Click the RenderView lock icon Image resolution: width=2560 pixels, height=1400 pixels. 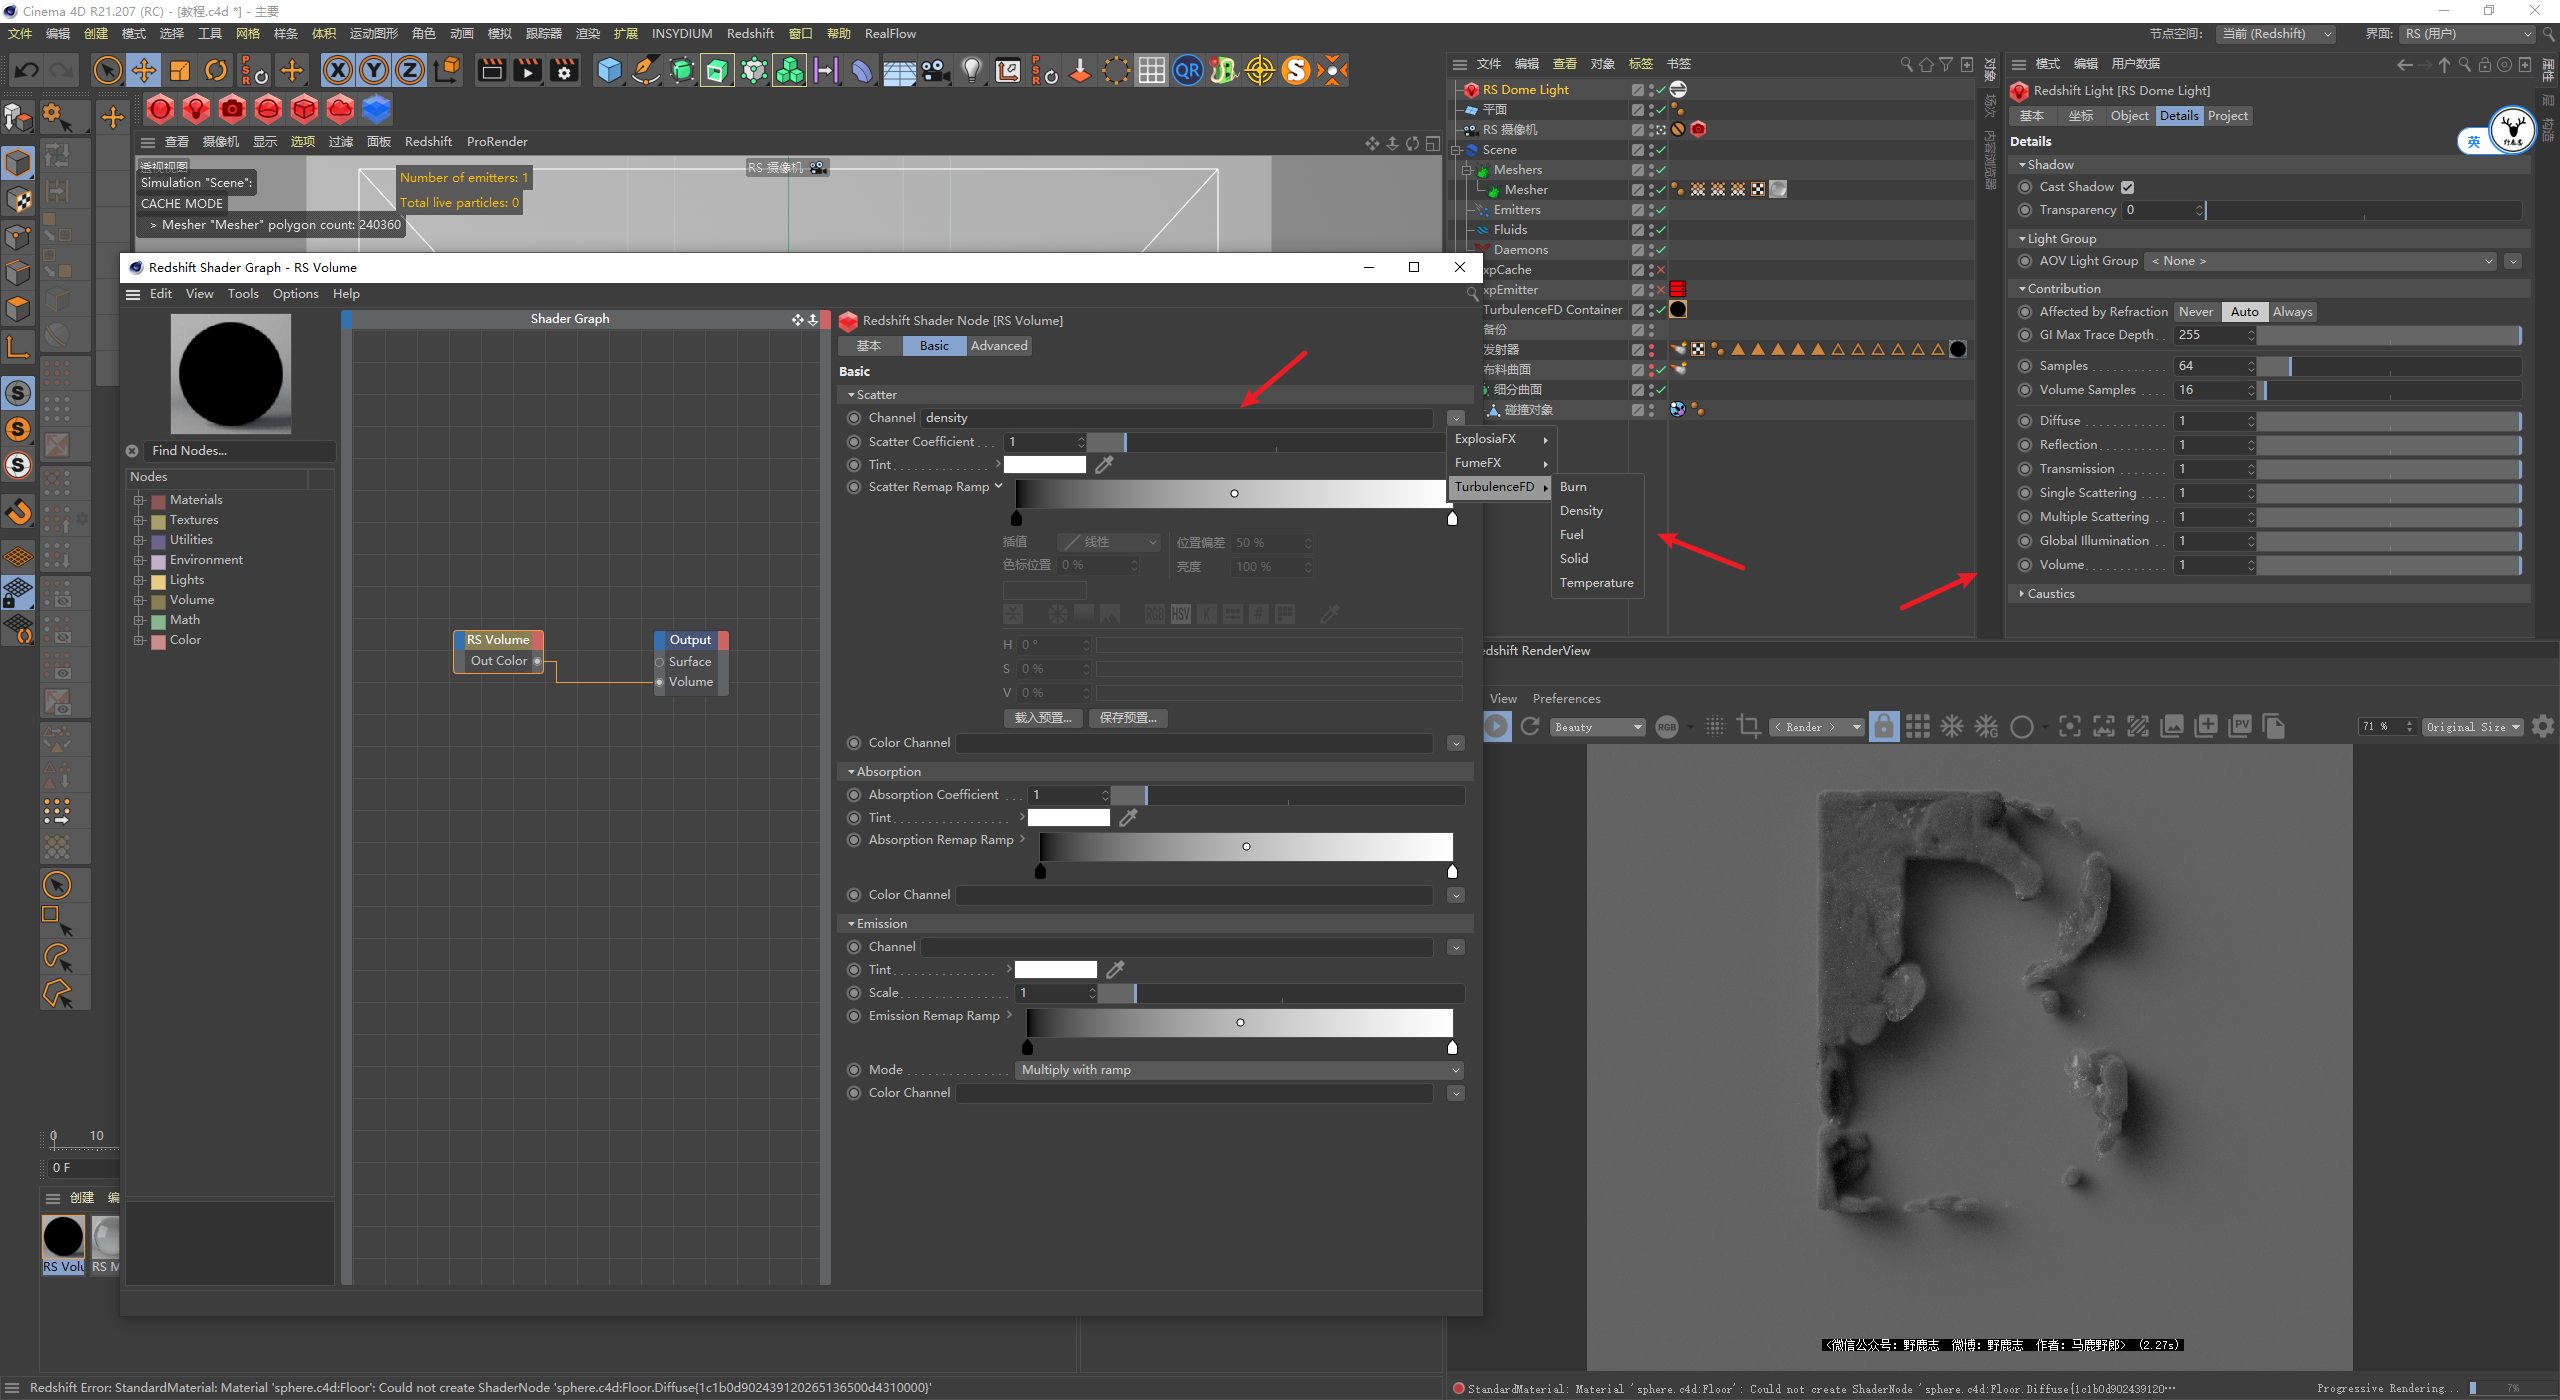coord(1883,727)
